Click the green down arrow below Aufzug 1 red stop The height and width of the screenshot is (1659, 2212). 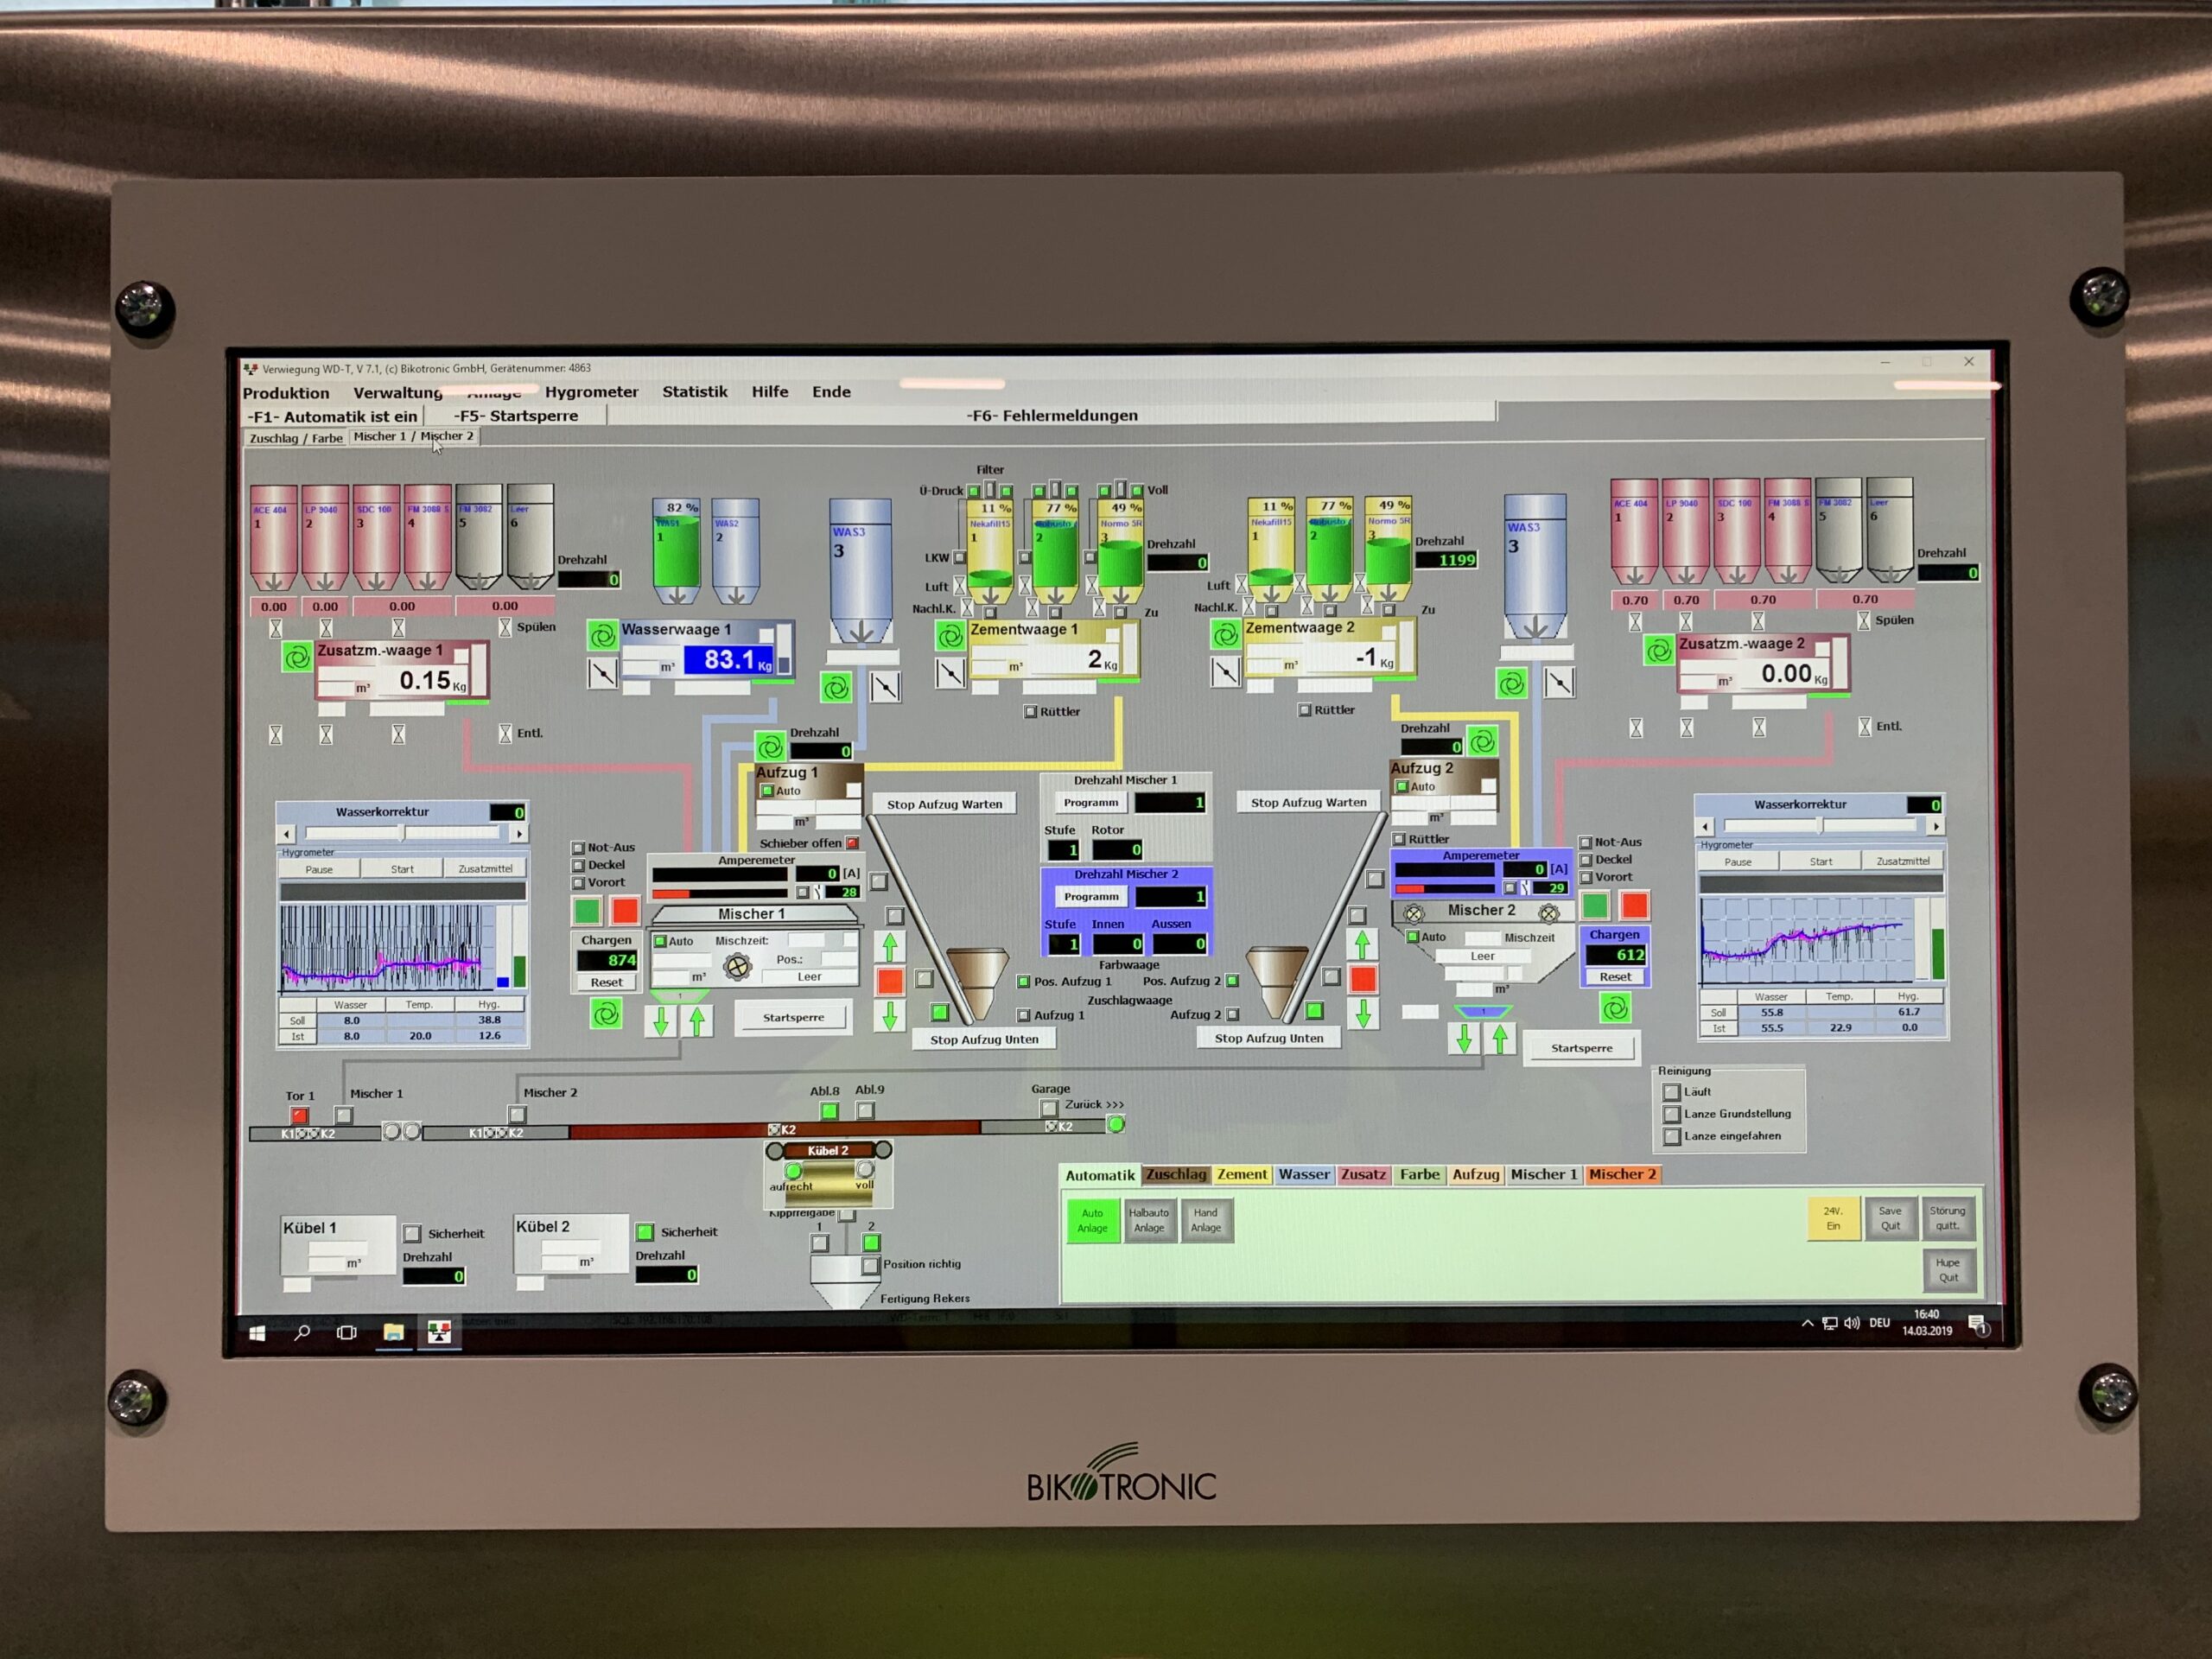[890, 1016]
